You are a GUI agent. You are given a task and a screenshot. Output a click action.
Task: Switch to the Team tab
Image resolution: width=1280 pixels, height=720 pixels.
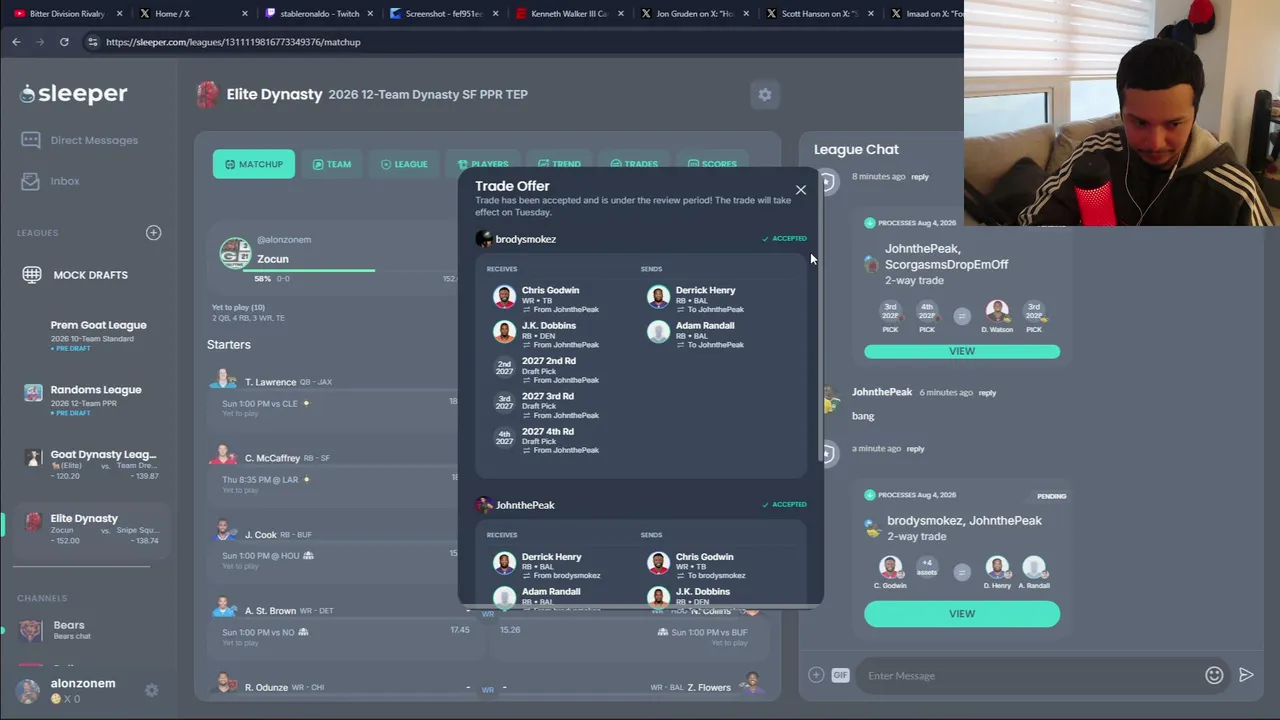pos(332,164)
